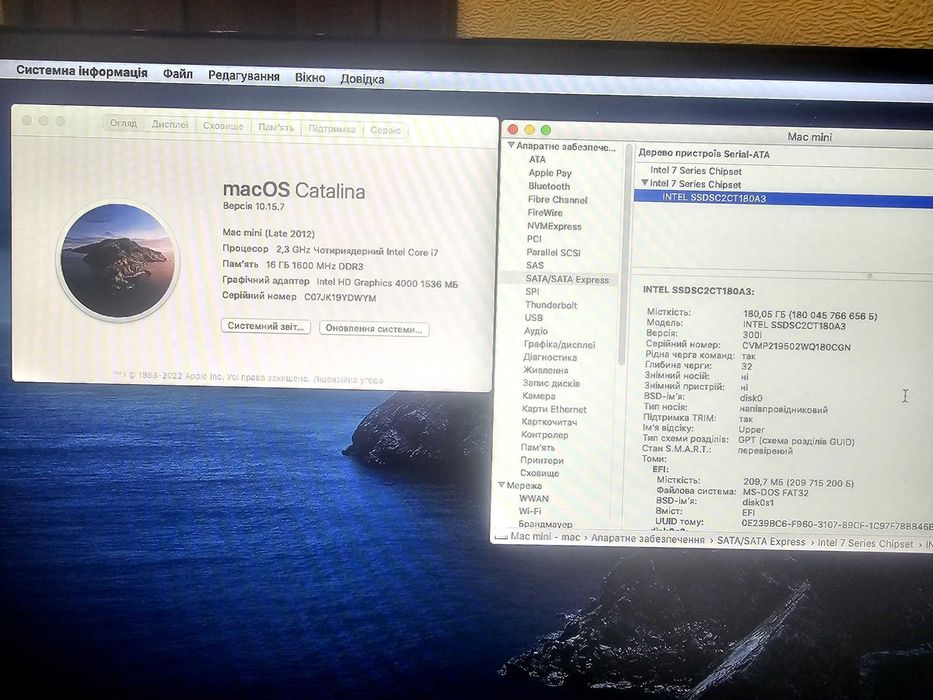Click SSD serial CVMP219502WQ180CGN value

click(x=796, y=347)
